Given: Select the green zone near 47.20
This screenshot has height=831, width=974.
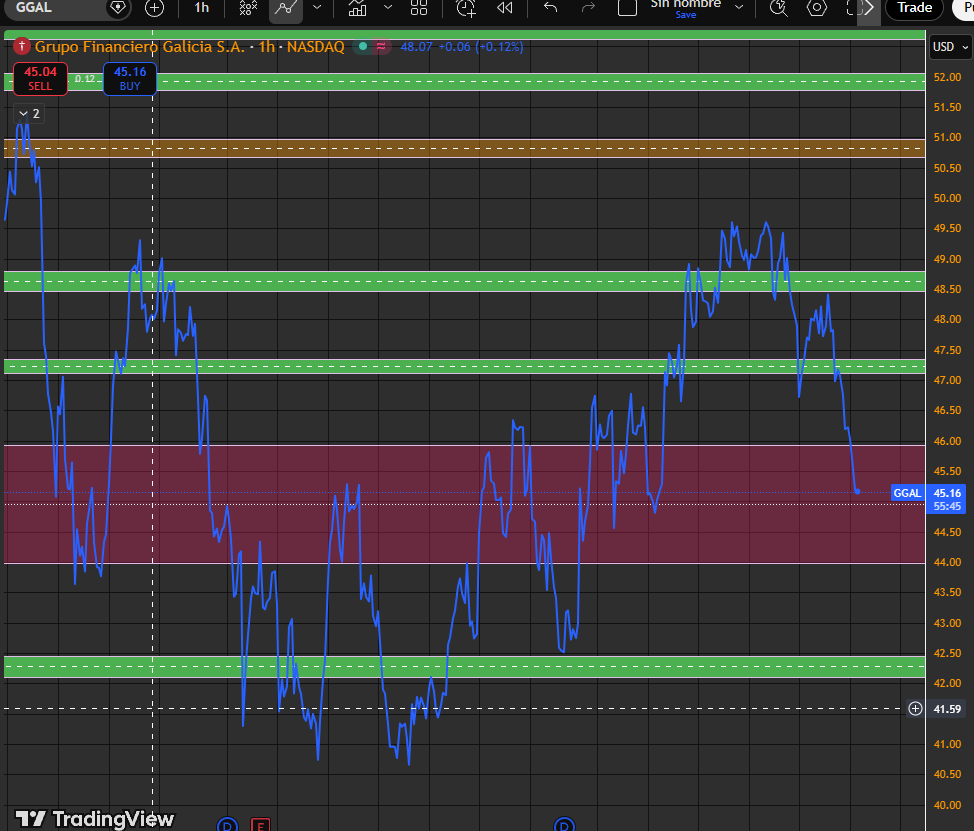Looking at the screenshot, I should 464,366.
